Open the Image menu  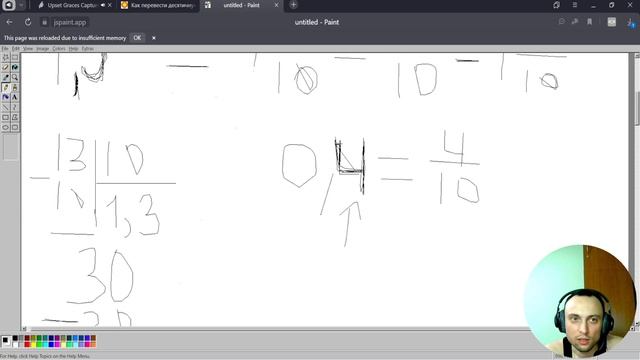pyautogui.click(x=42, y=49)
